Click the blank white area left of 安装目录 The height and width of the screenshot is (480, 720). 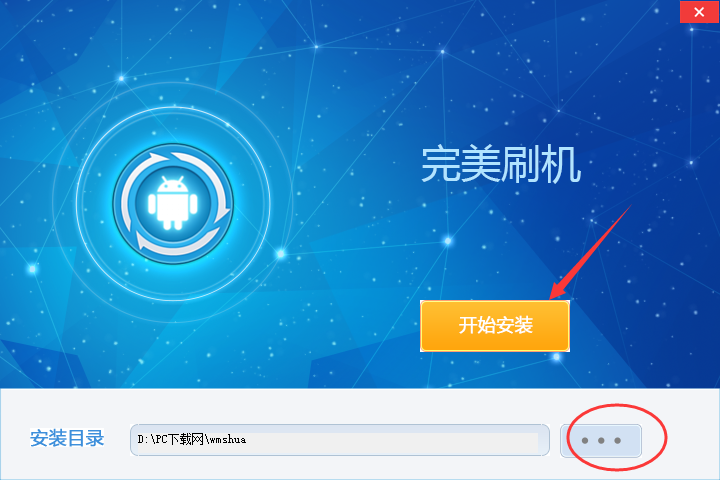(15, 438)
